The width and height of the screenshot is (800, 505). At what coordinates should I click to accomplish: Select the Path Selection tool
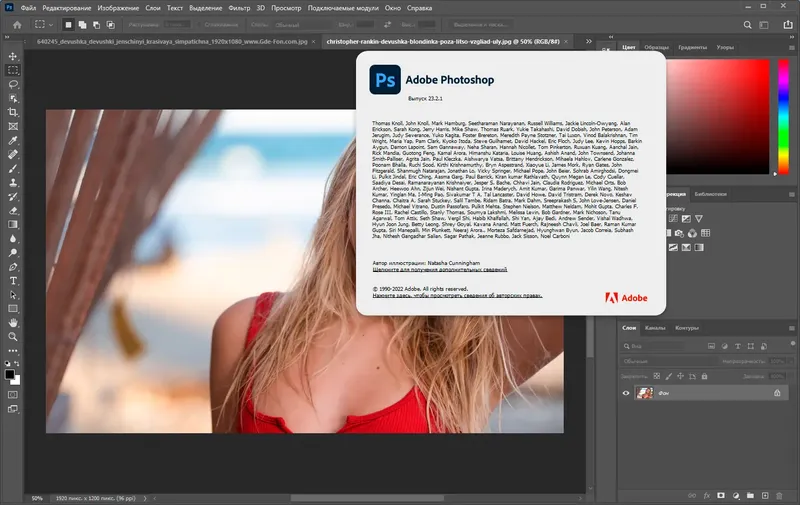coord(13,295)
